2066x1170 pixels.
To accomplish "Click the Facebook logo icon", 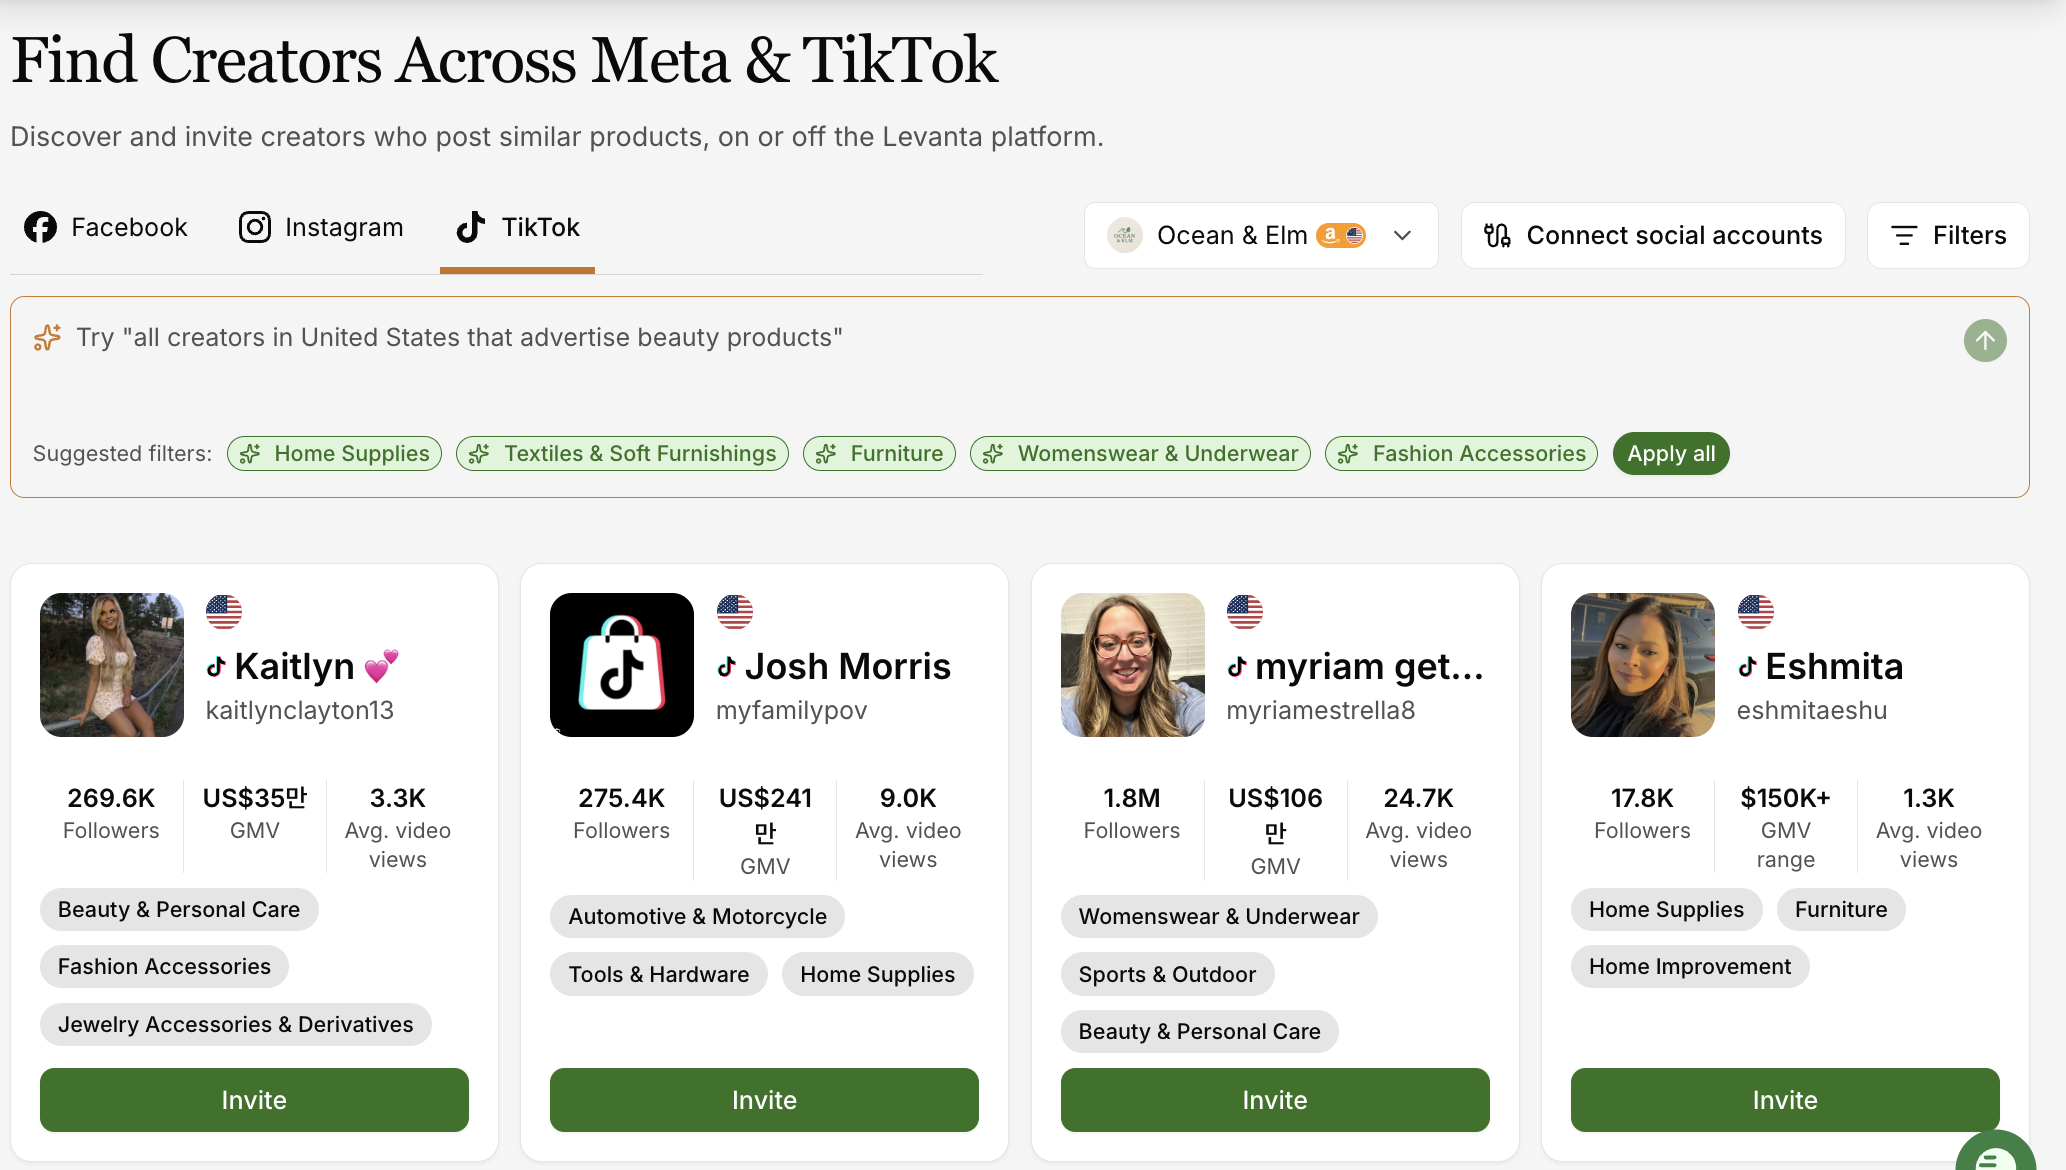I will point(40,227).
